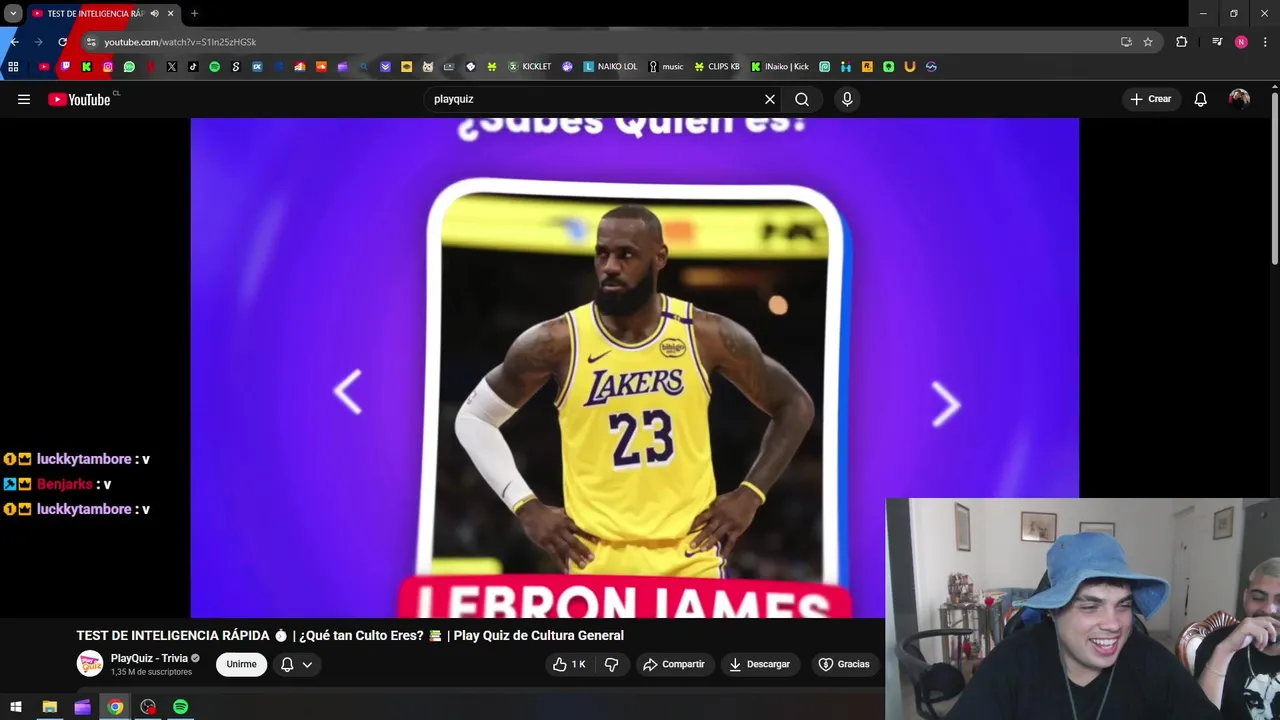Open the apps grid in bookmarks bar
The image size is (1280, 720).
tap(13, 67)
